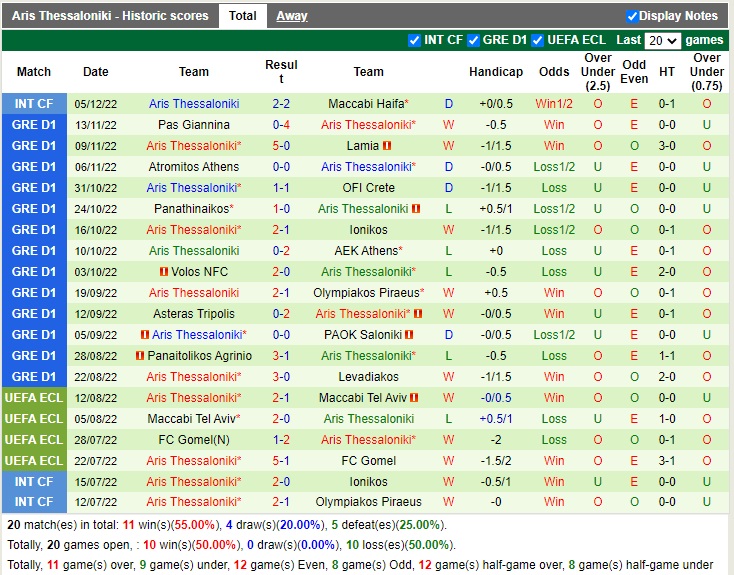Viewport: 734px width, 575px height.
Task: Click red card icon in Panathinaikos match row
Action: coord(416,209)
